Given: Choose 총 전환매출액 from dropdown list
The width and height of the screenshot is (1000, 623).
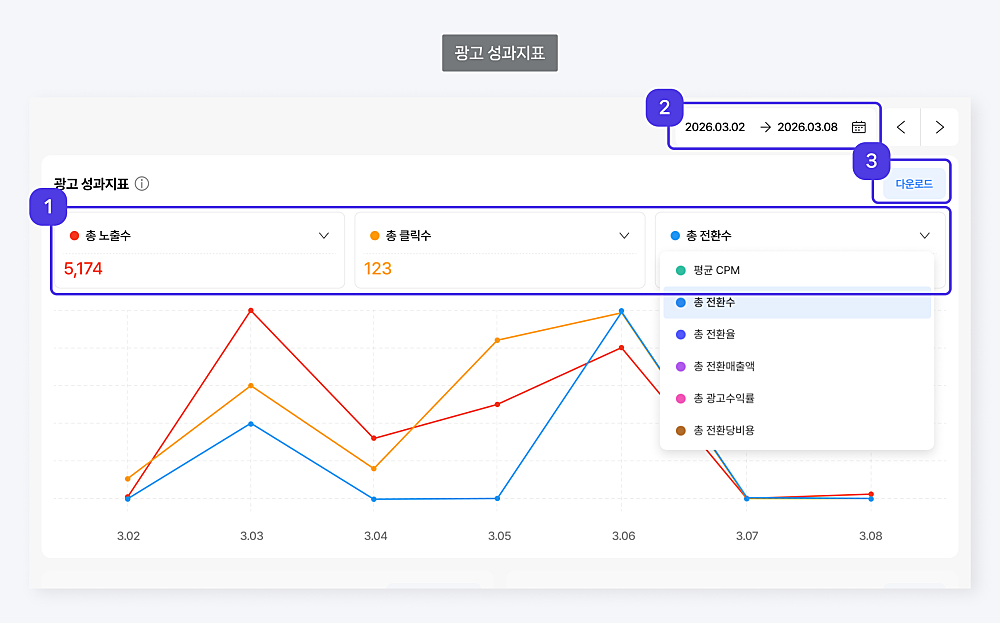Looking at the screenshot, I should click(x=723, y=366).
